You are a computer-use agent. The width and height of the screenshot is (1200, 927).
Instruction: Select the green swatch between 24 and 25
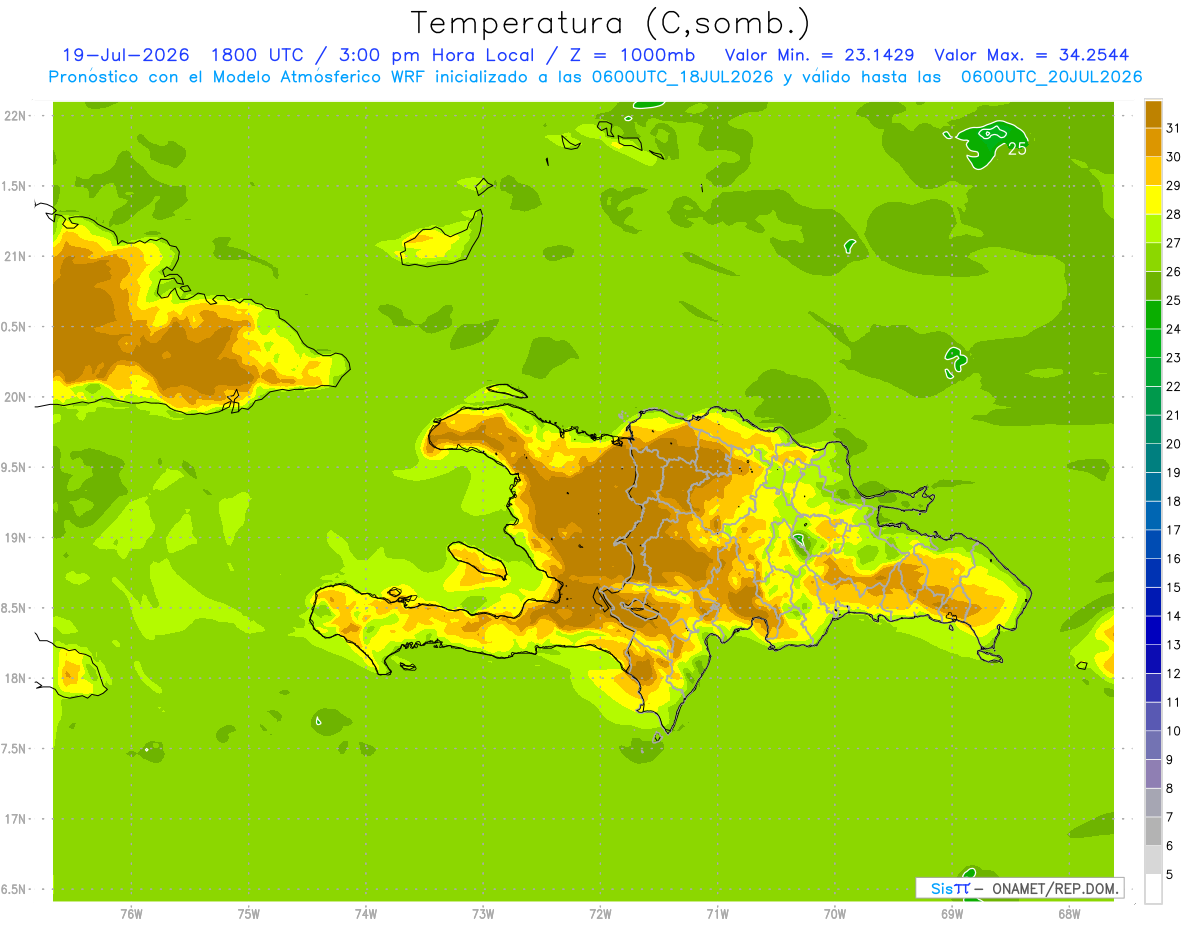pyautogui.click(x=1153, y=315)
